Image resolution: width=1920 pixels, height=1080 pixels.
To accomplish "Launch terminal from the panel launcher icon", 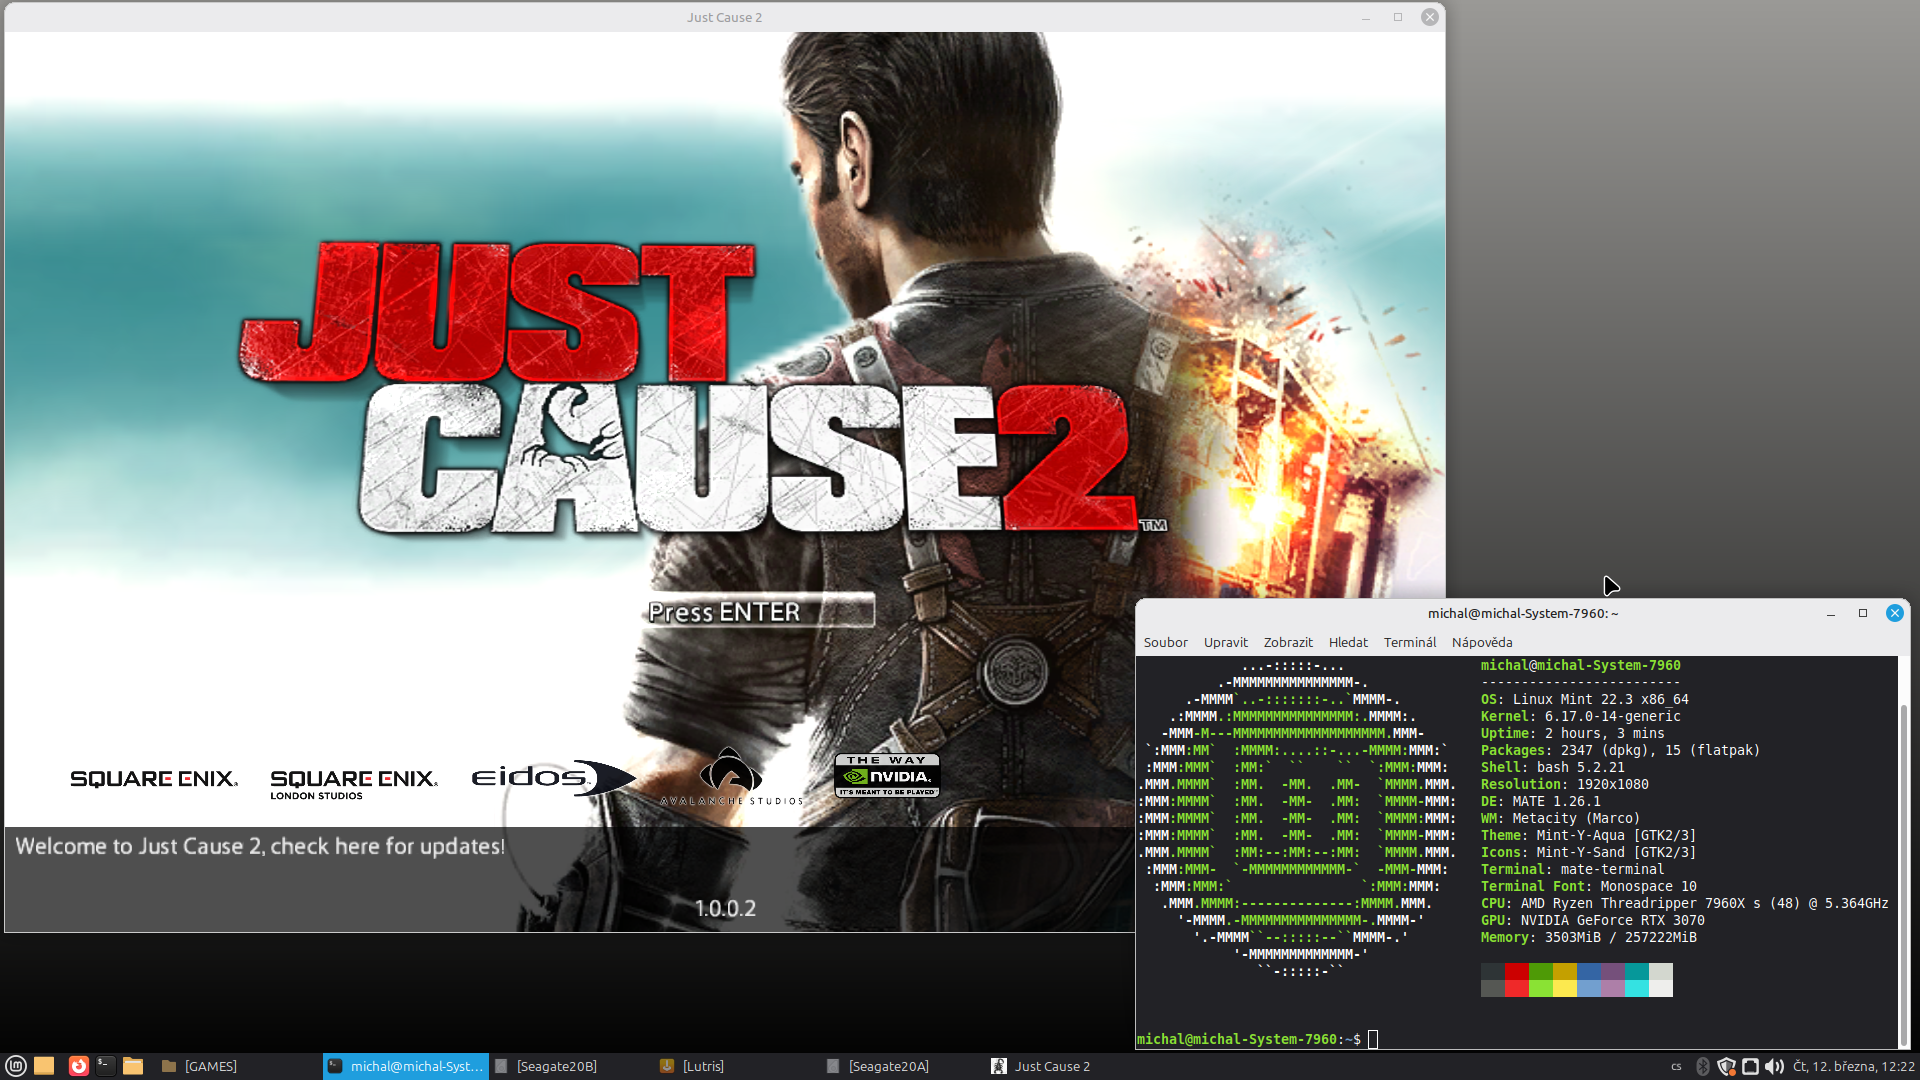I will click(x=105, y=1066).
